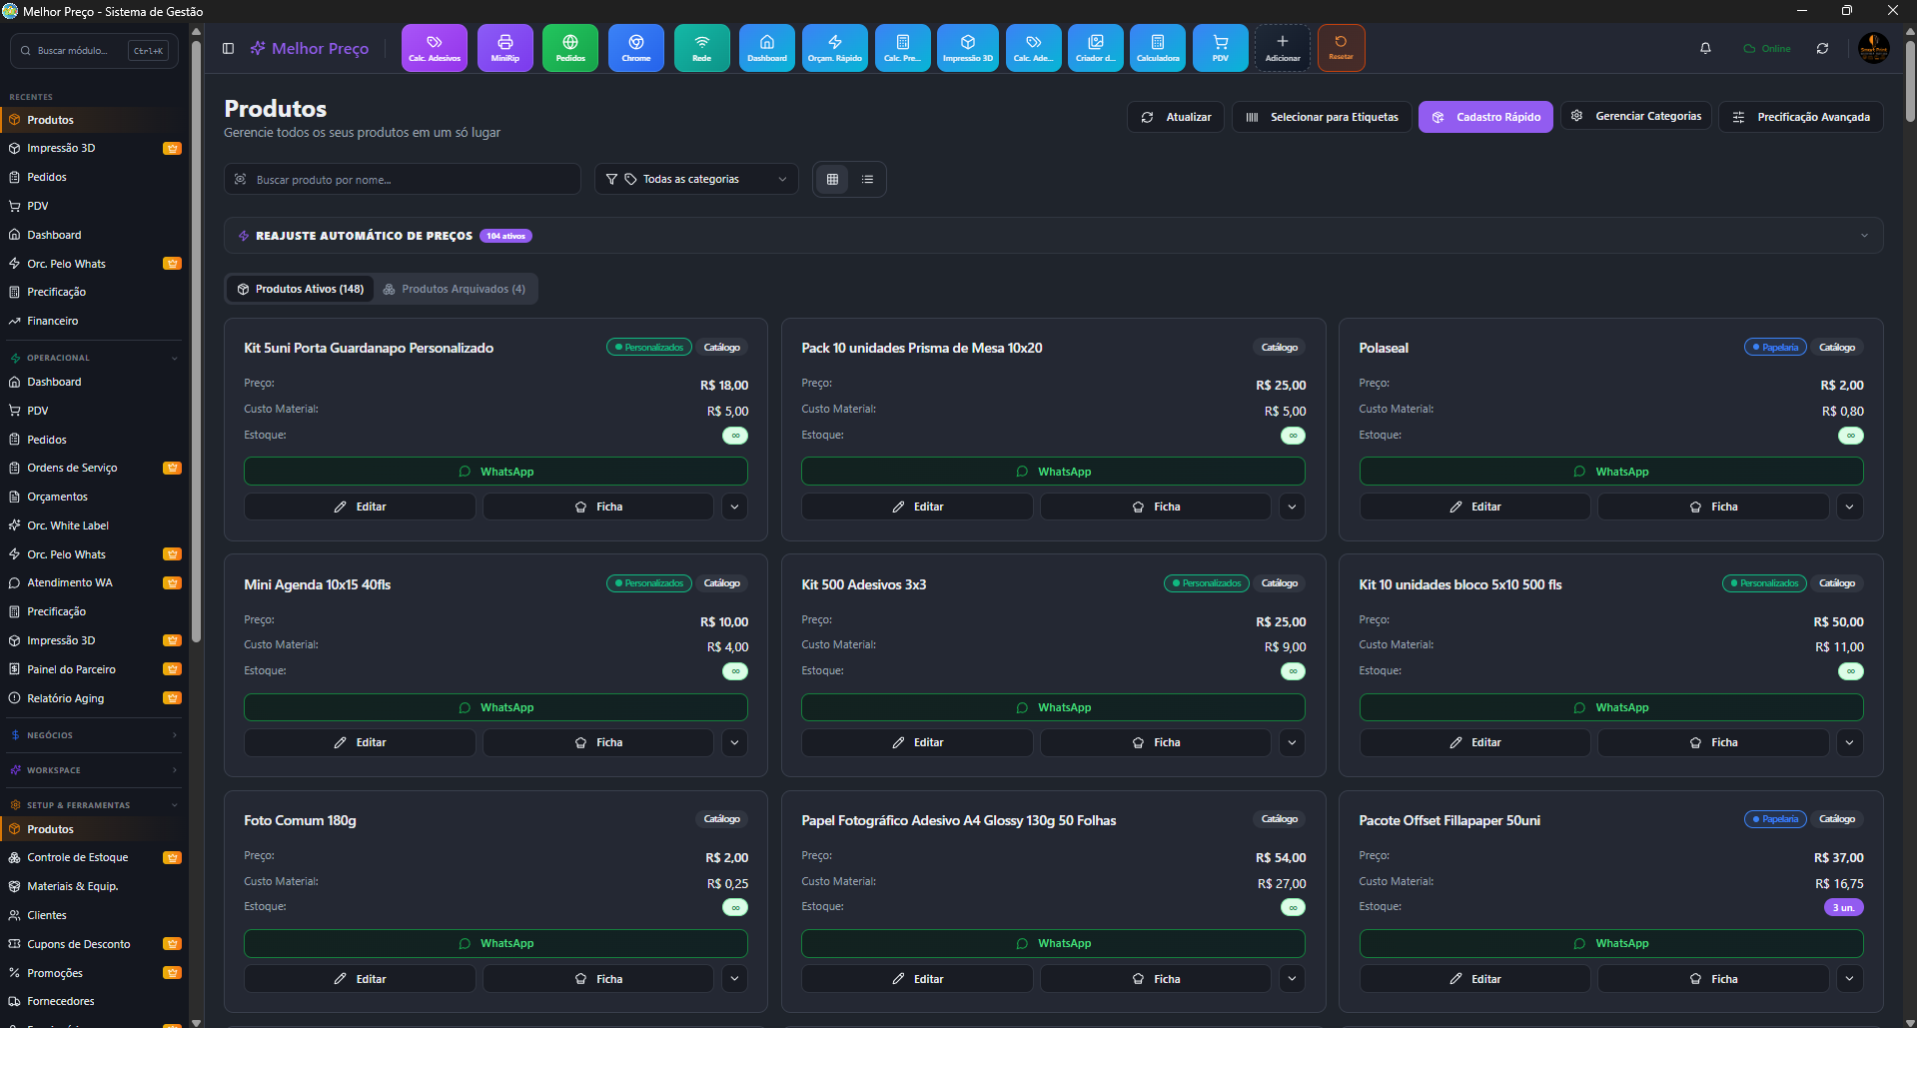The height and width of the screenshot is (1080, 1920).
Task: Share Mini Agenda 10x15 40fls via WhatsApp
Action: click(496, 708)
